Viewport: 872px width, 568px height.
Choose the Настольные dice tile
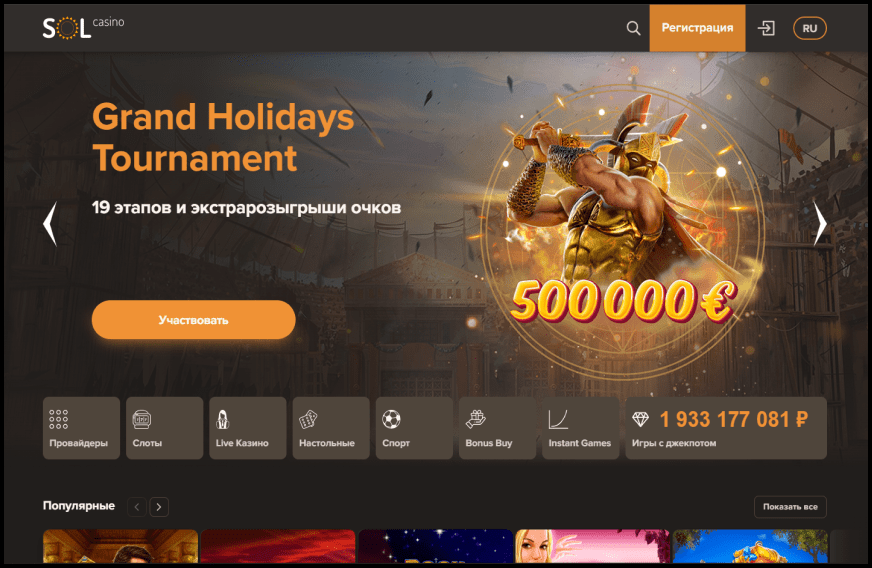pos(331,428)
